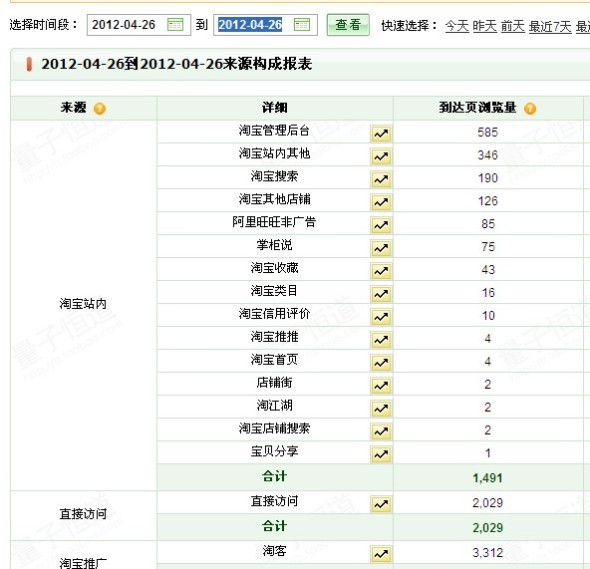The height and width of the screenshot is (569, 590).
Task: Show trend chart for 宝贝分享
Action: pyautogui.click(x=381, y=455)
